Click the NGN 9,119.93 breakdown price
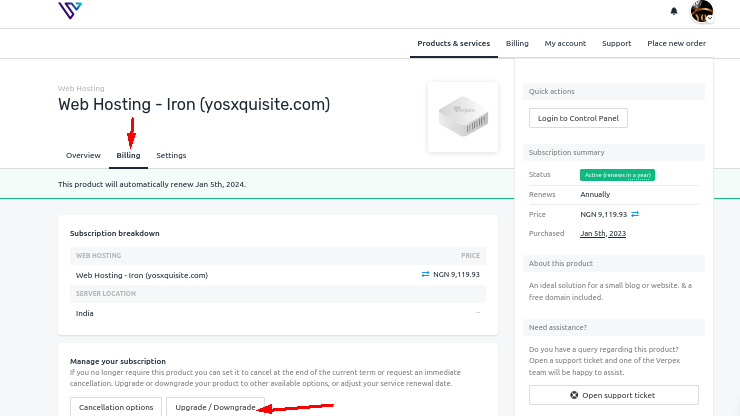This screenshot has width=740, height=416. [x=456, y=274]
